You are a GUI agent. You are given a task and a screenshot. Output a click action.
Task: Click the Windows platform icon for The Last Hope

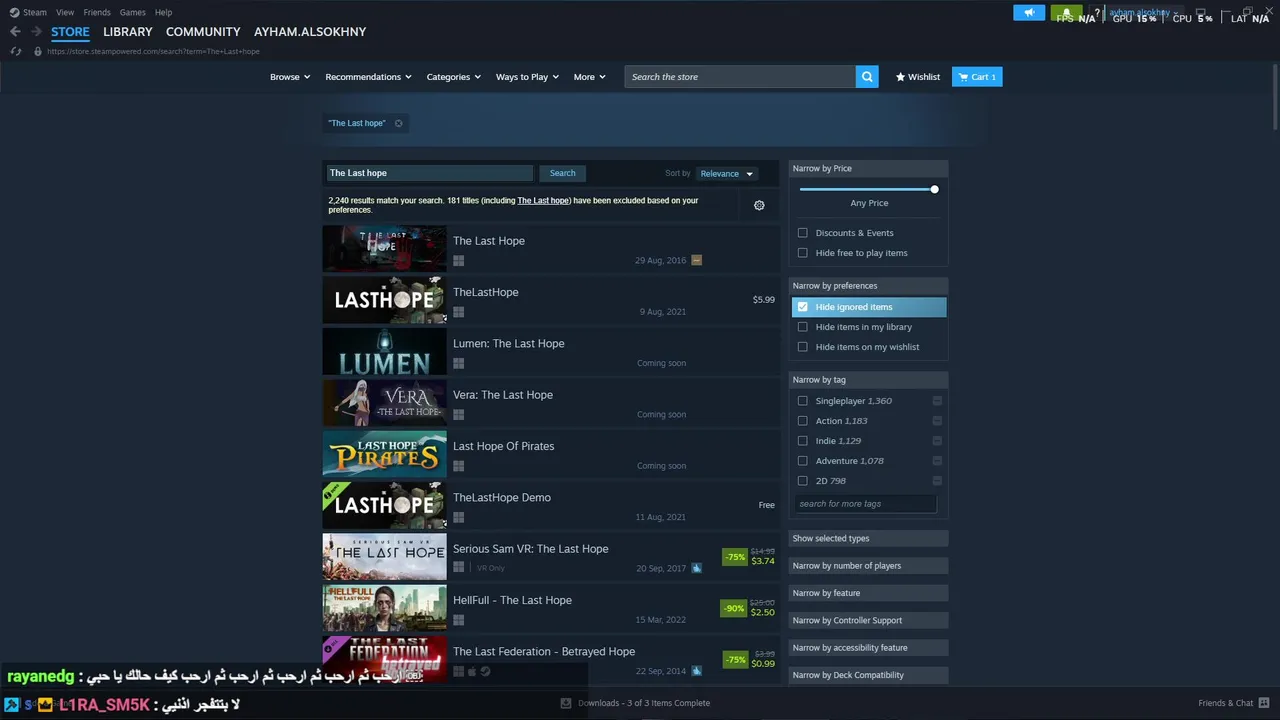tap(458, 260)
